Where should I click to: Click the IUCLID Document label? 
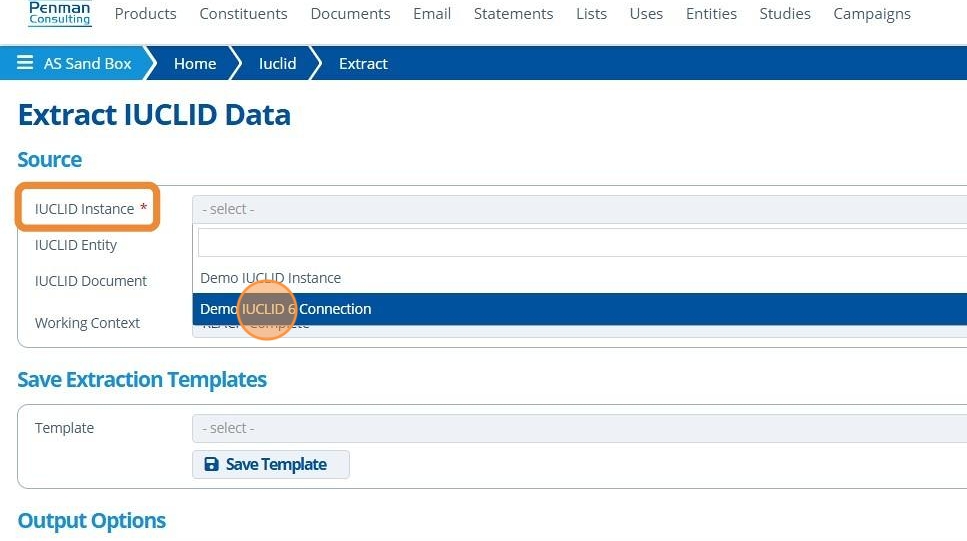(x=91, y=281)
